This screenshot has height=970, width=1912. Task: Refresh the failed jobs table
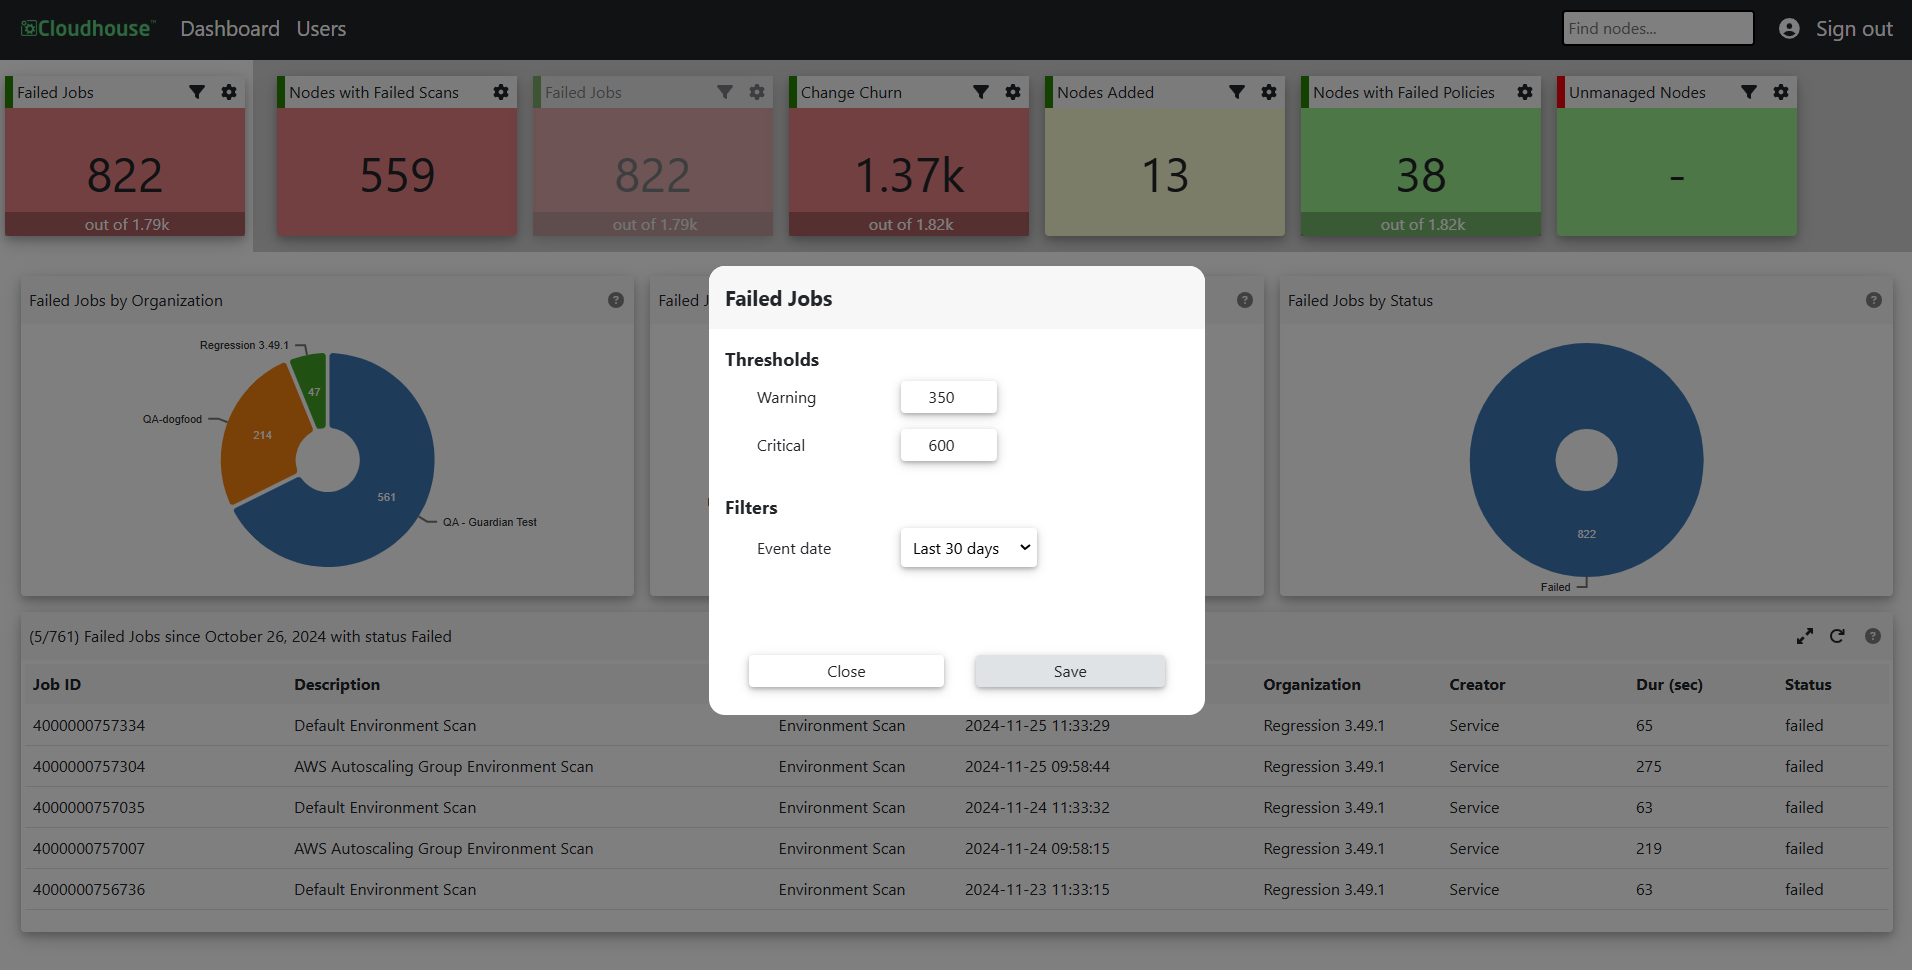[x=1837, y=636]
